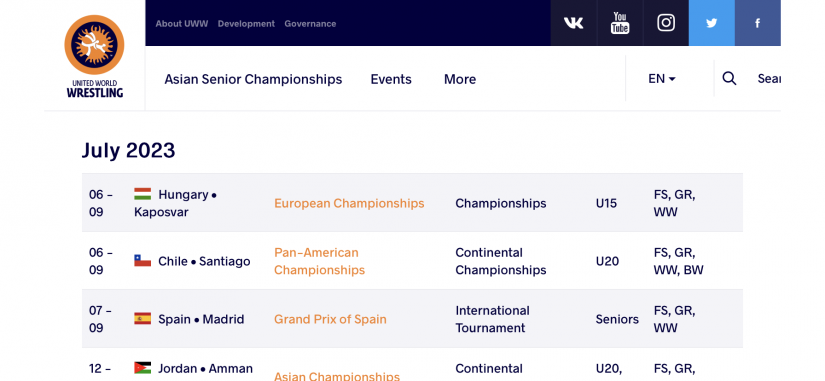Open the About UWW link
This screenshot has width=825, height=381.
[182, 24]
